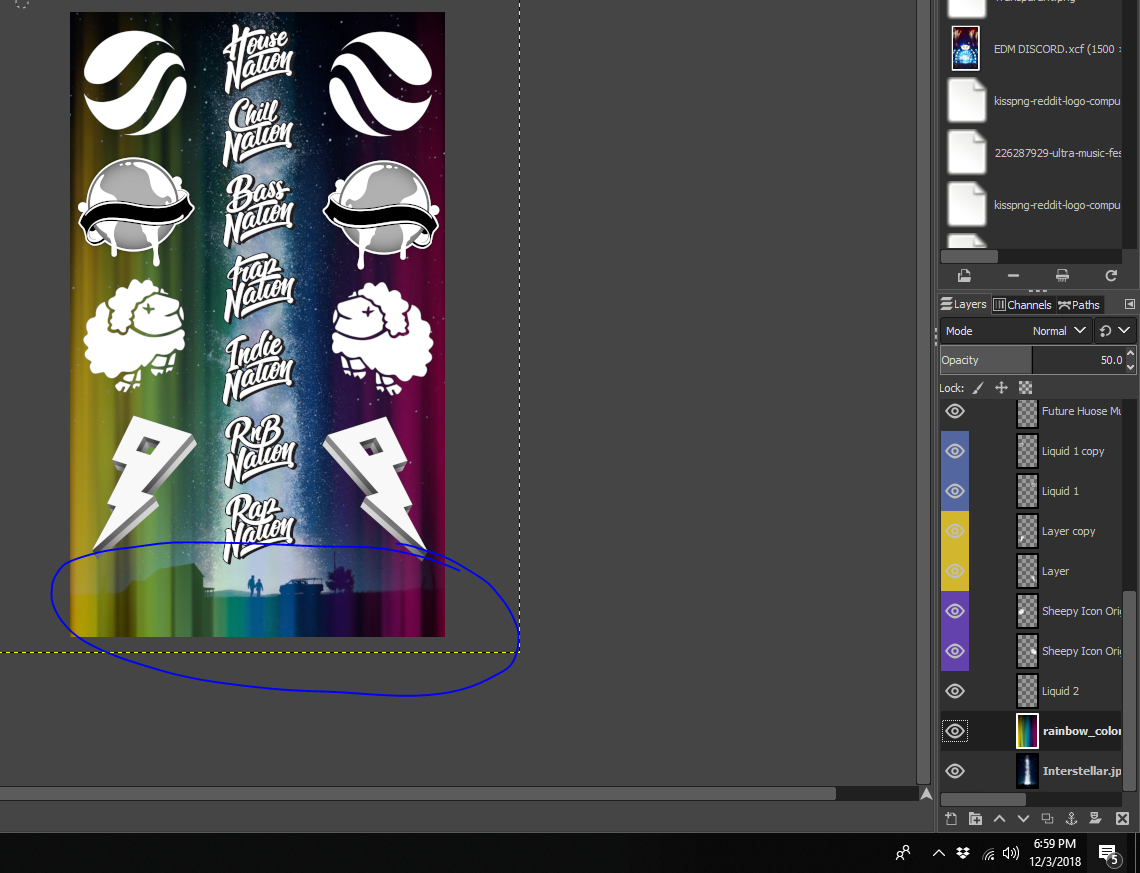Increase layer opacity with the up arrow
Image resolution: width=1140 pixels, height=873 pixels.
point(1130,353)
